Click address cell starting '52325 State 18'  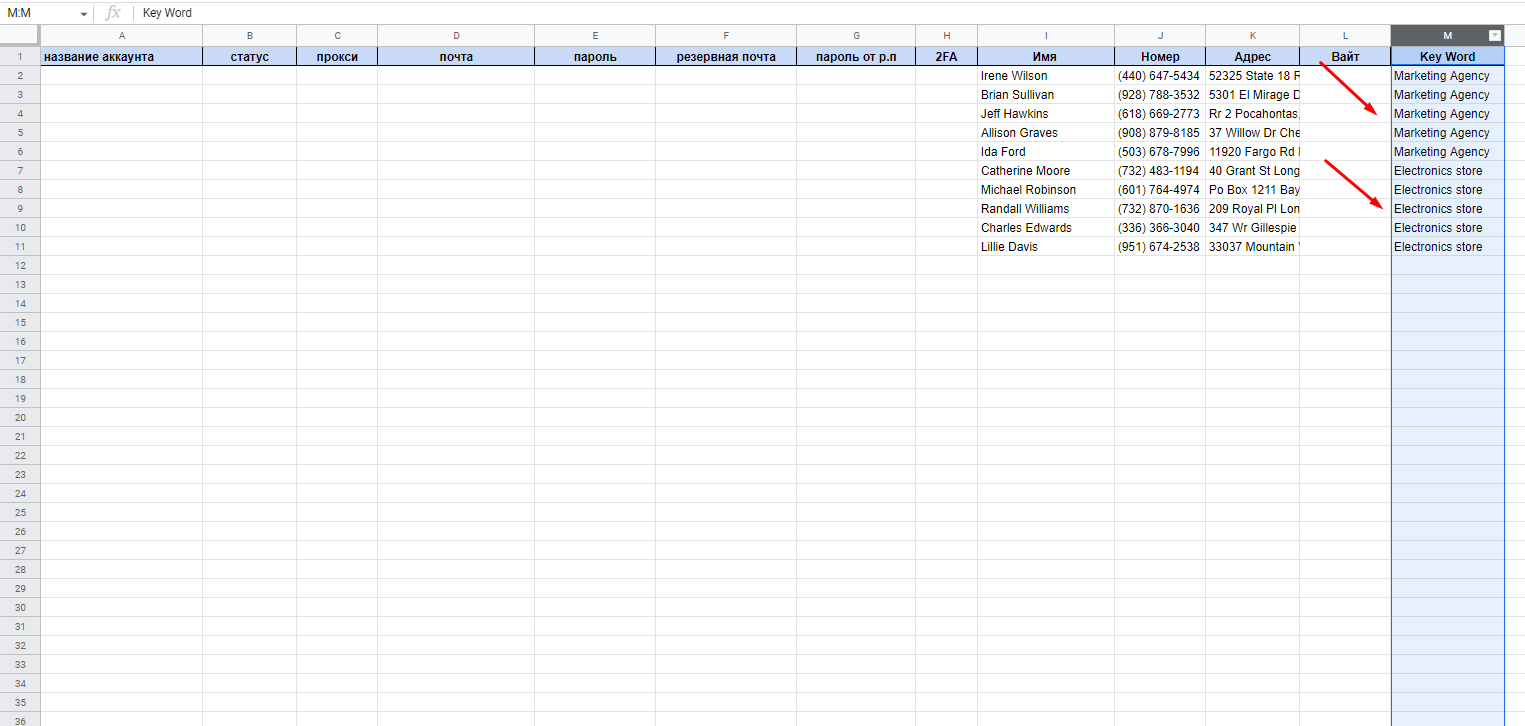coord(1253,76)
